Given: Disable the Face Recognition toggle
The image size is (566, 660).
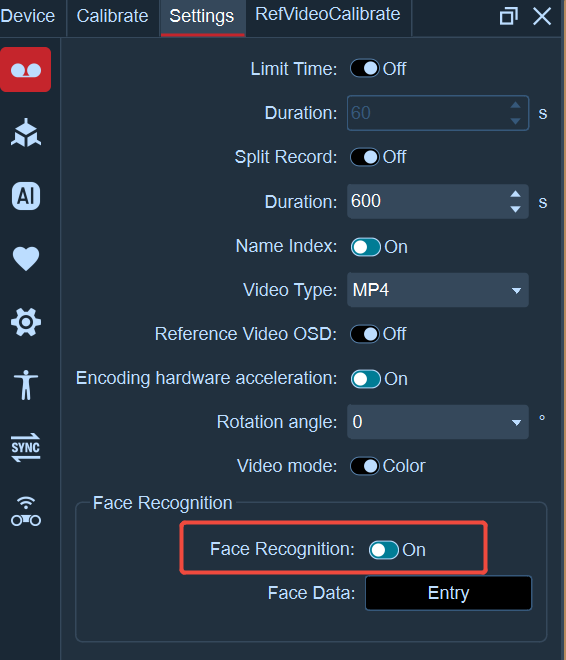Looking at the screenshot, I should (x=384, y=550).
